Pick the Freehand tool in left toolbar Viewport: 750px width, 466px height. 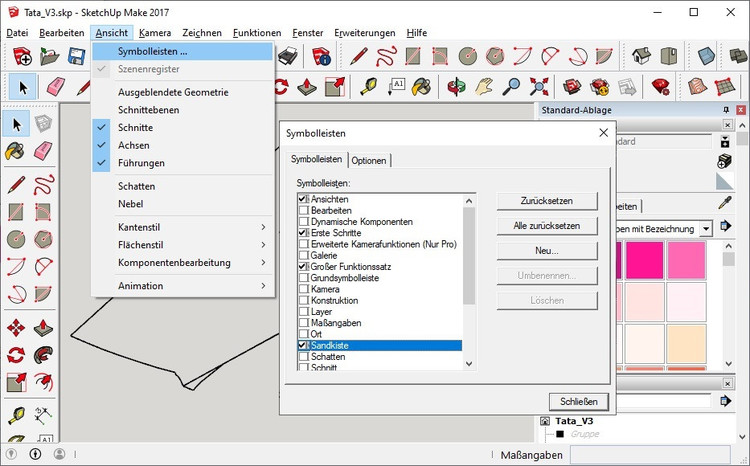(44, 184)
